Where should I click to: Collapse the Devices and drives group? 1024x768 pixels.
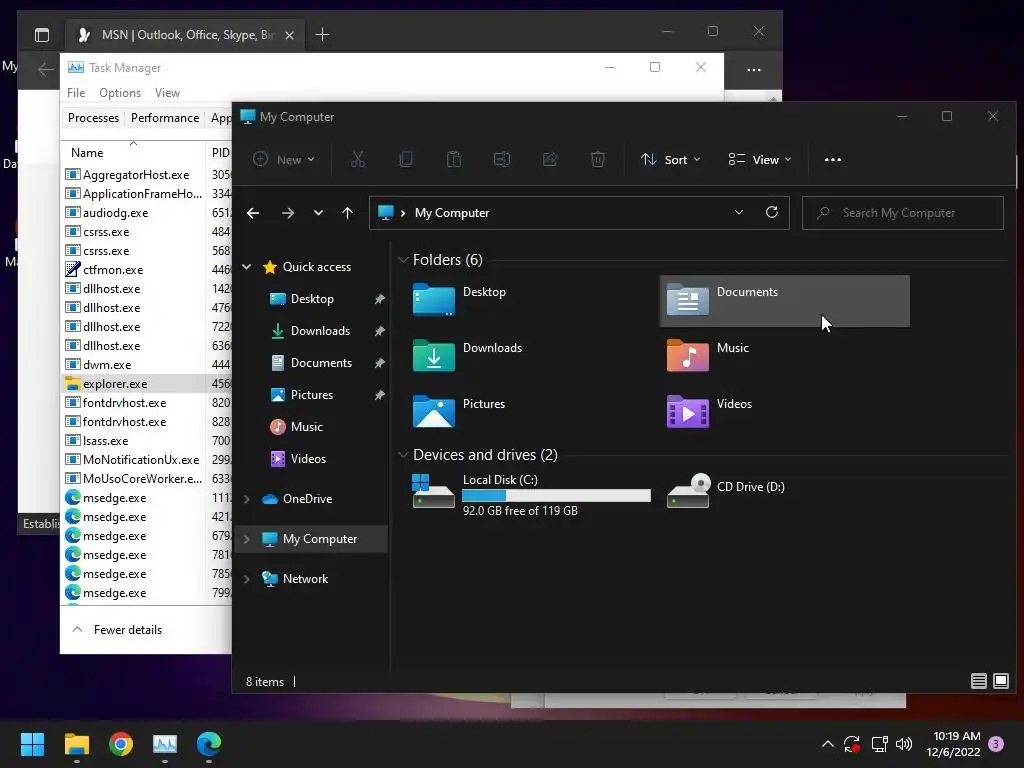(403, 455)
